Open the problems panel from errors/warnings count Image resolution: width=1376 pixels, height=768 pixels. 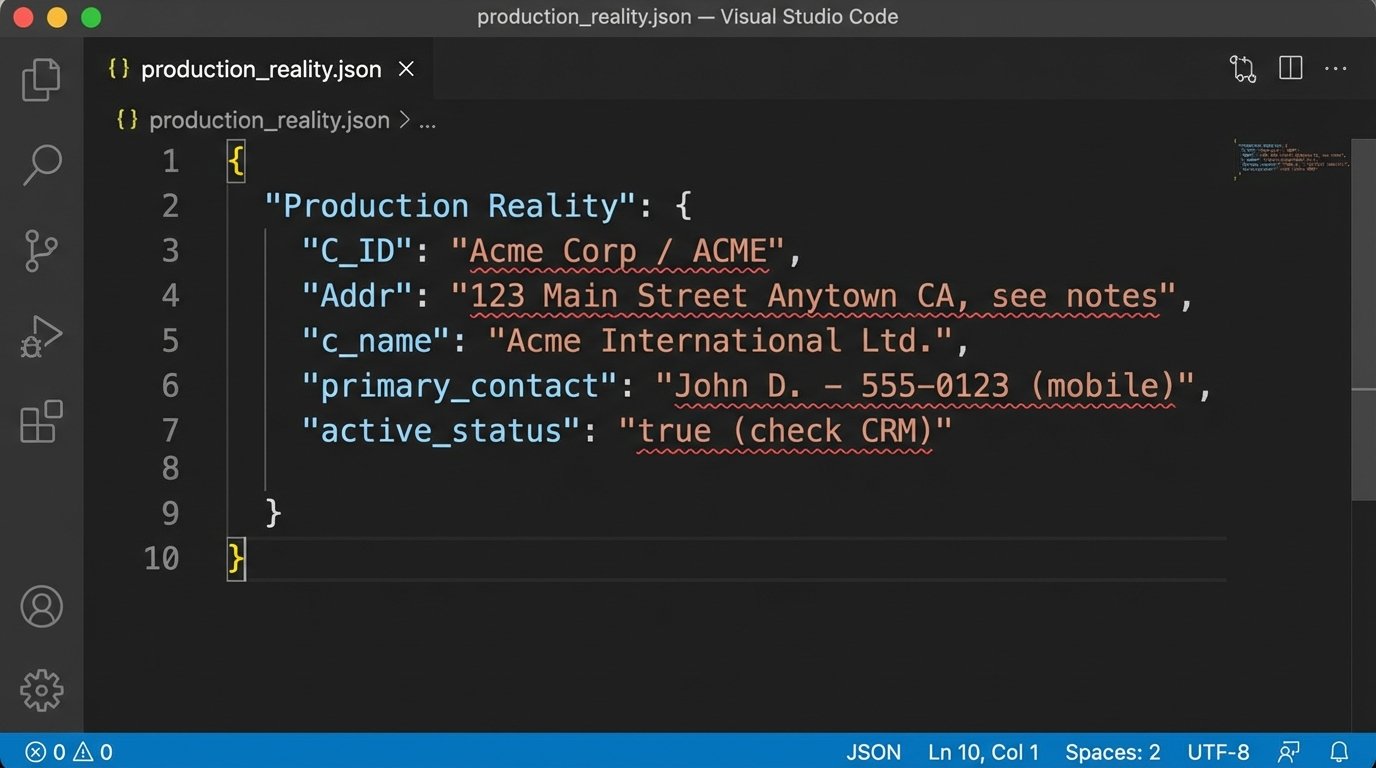pyautogui.click(x=68, y=752)
